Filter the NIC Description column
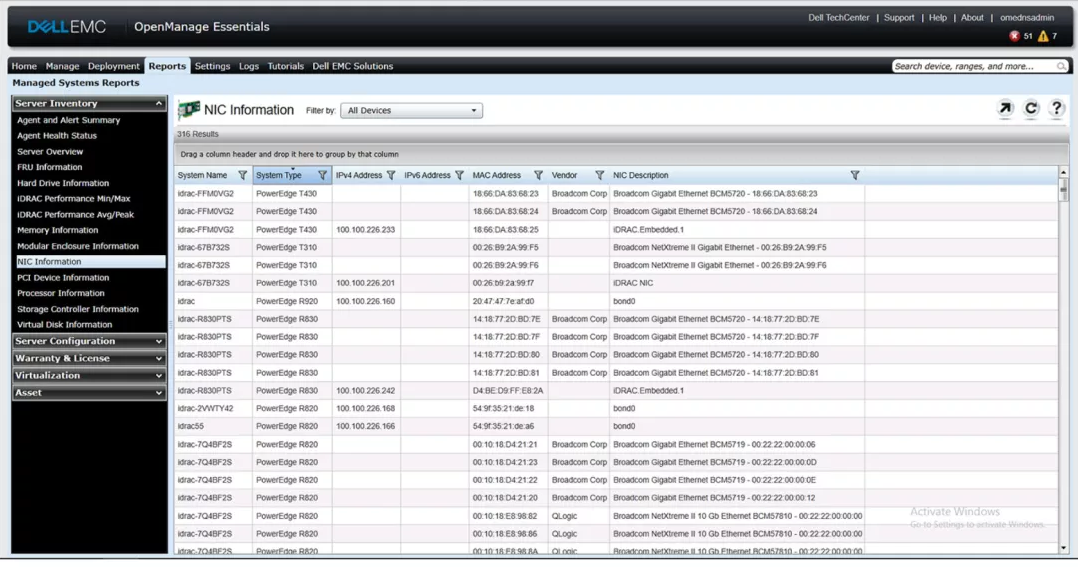The height and width of the screenshot is (567, 1078). click(855, 175)
